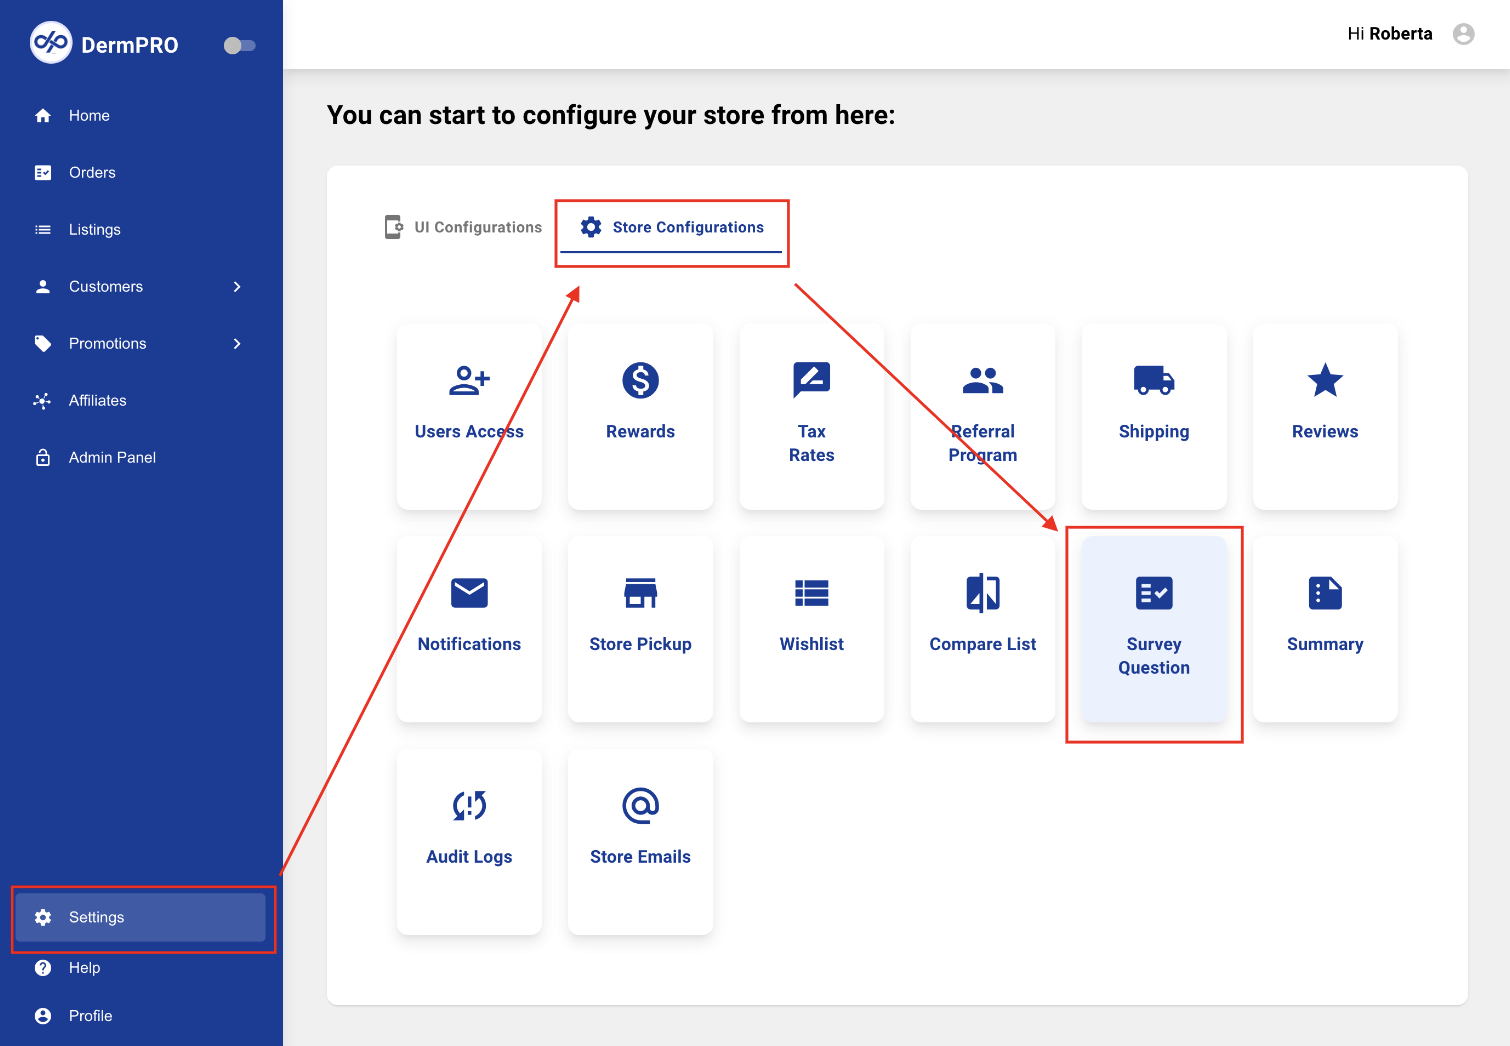This screenshot has height=1046, width=1510.
Task: Open the Audit Logs icon card
Action: (x=469, y=806)
